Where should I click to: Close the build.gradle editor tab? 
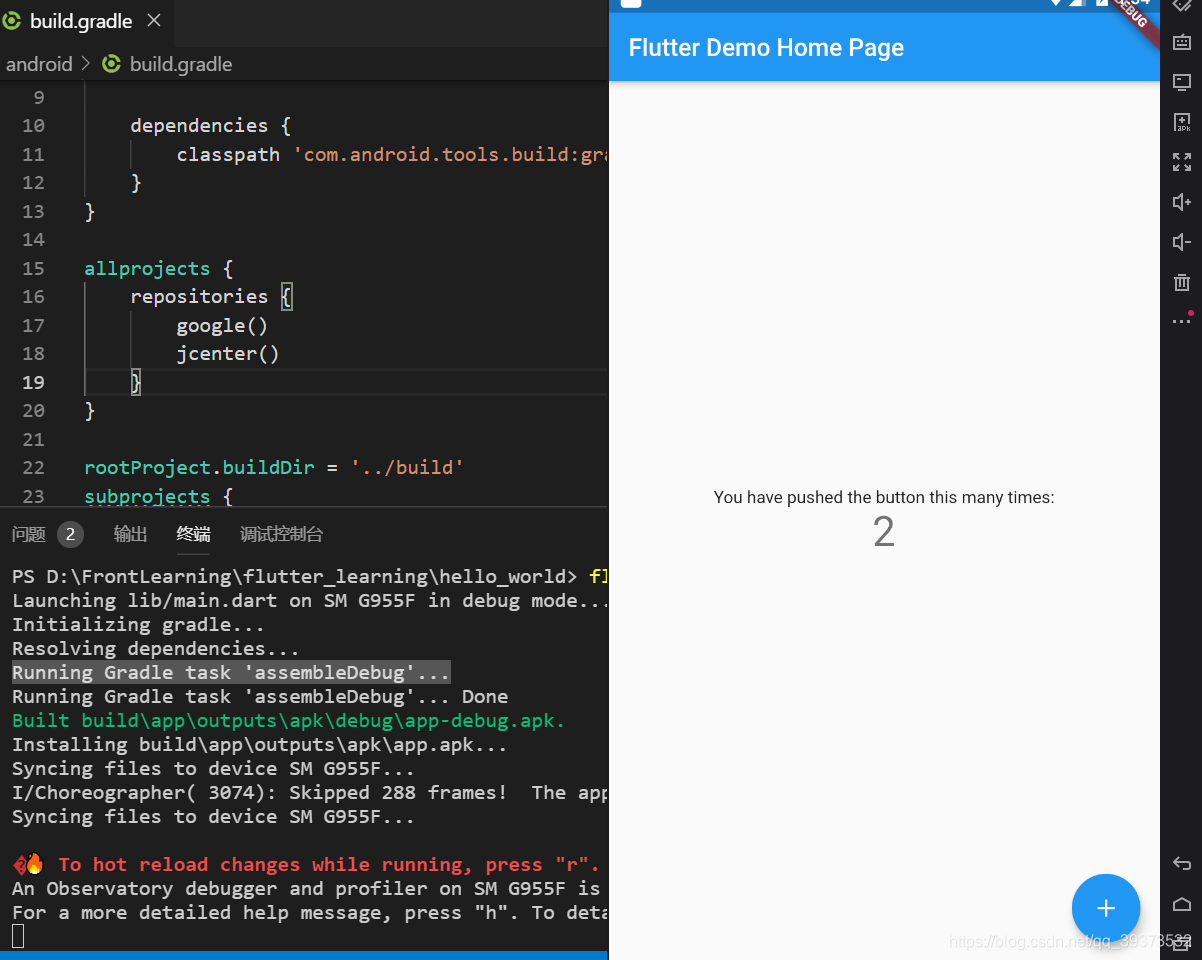point(153,20)
